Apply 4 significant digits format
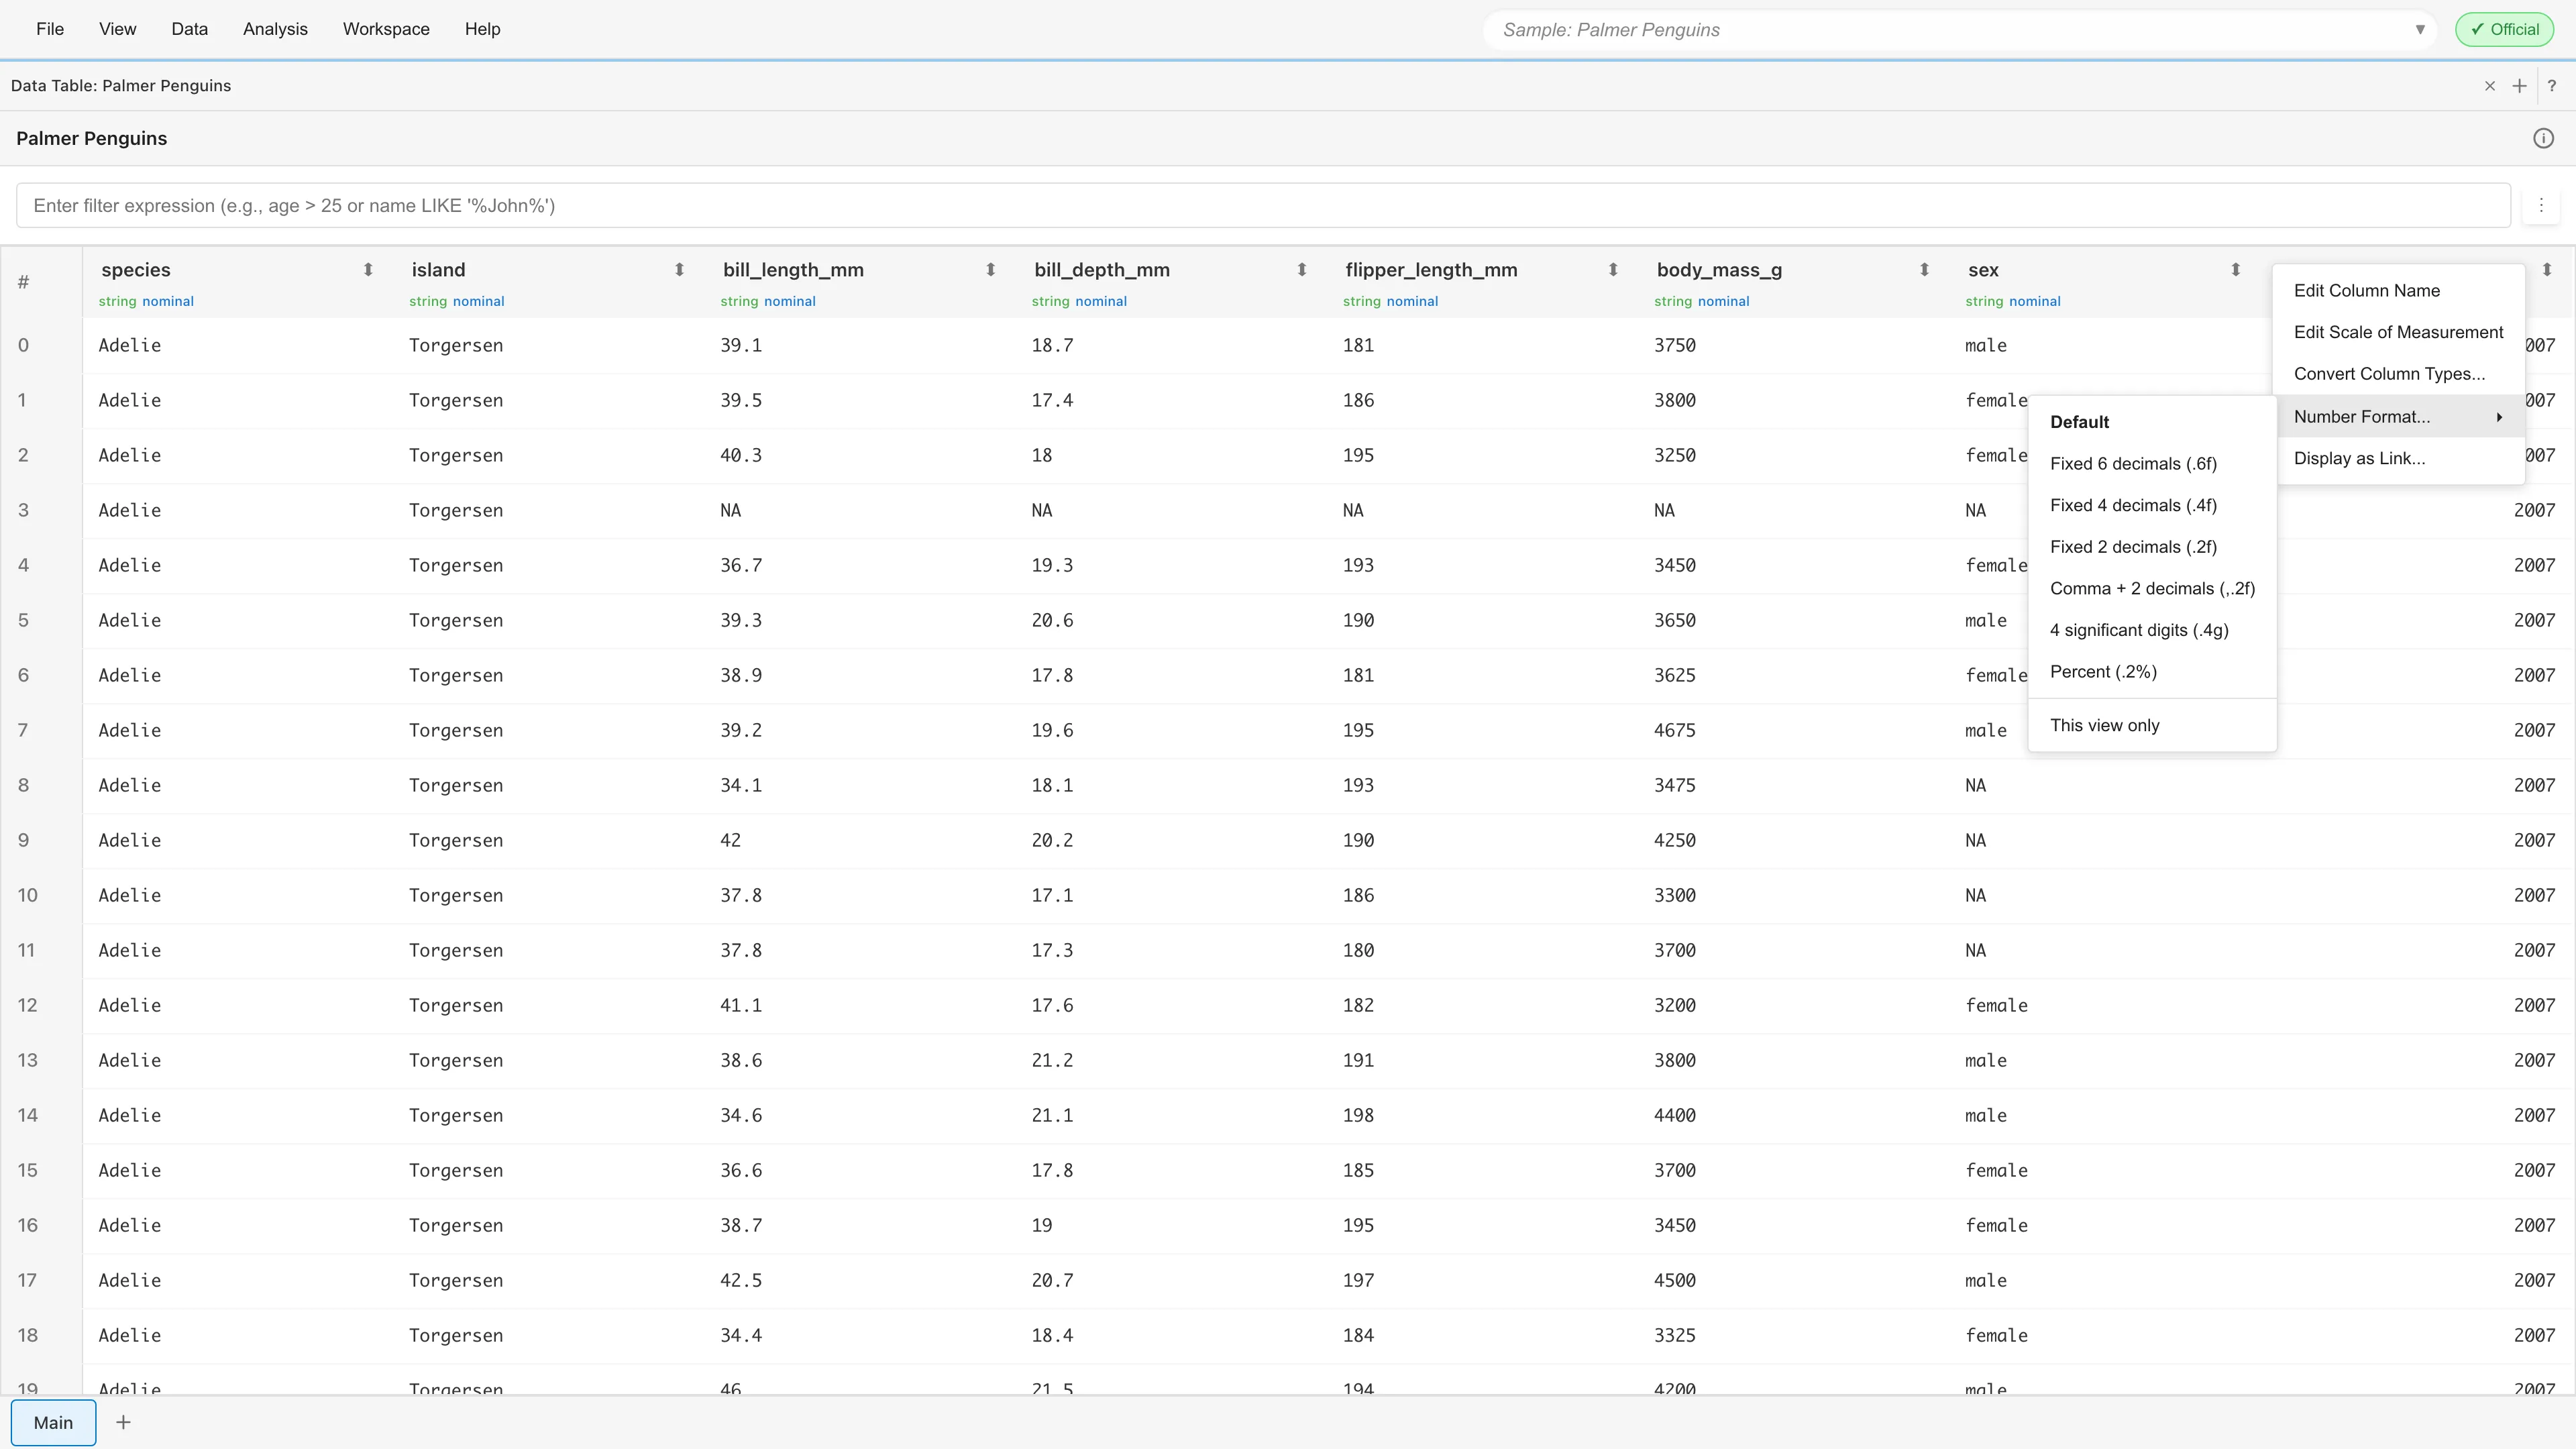 click(2152, 630)
